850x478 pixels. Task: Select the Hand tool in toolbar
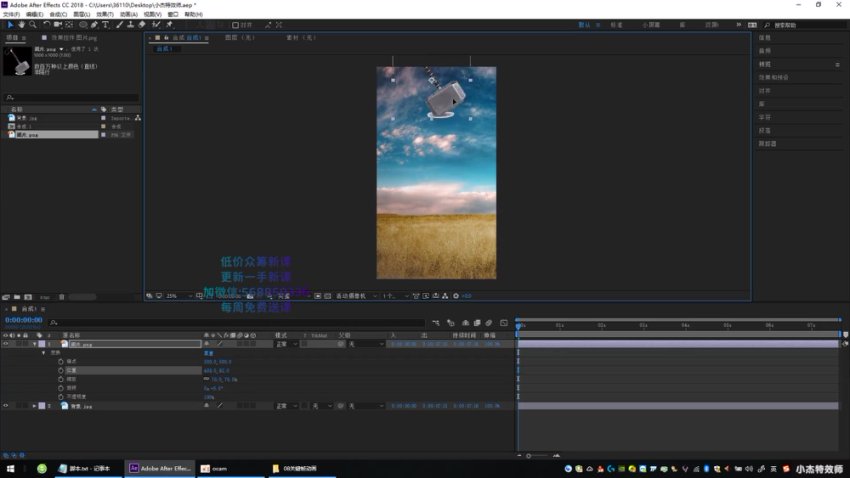[x=21, y=25]
